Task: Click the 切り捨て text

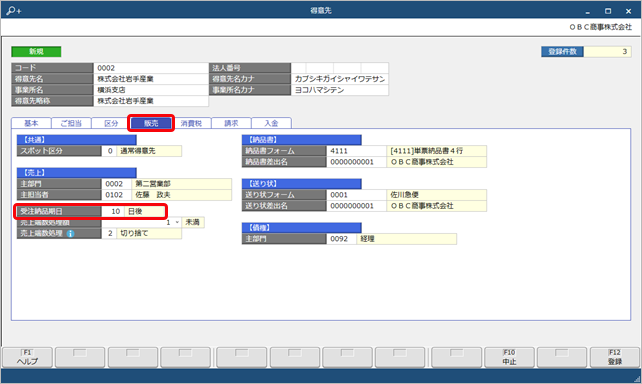Action: pos(134,233)
